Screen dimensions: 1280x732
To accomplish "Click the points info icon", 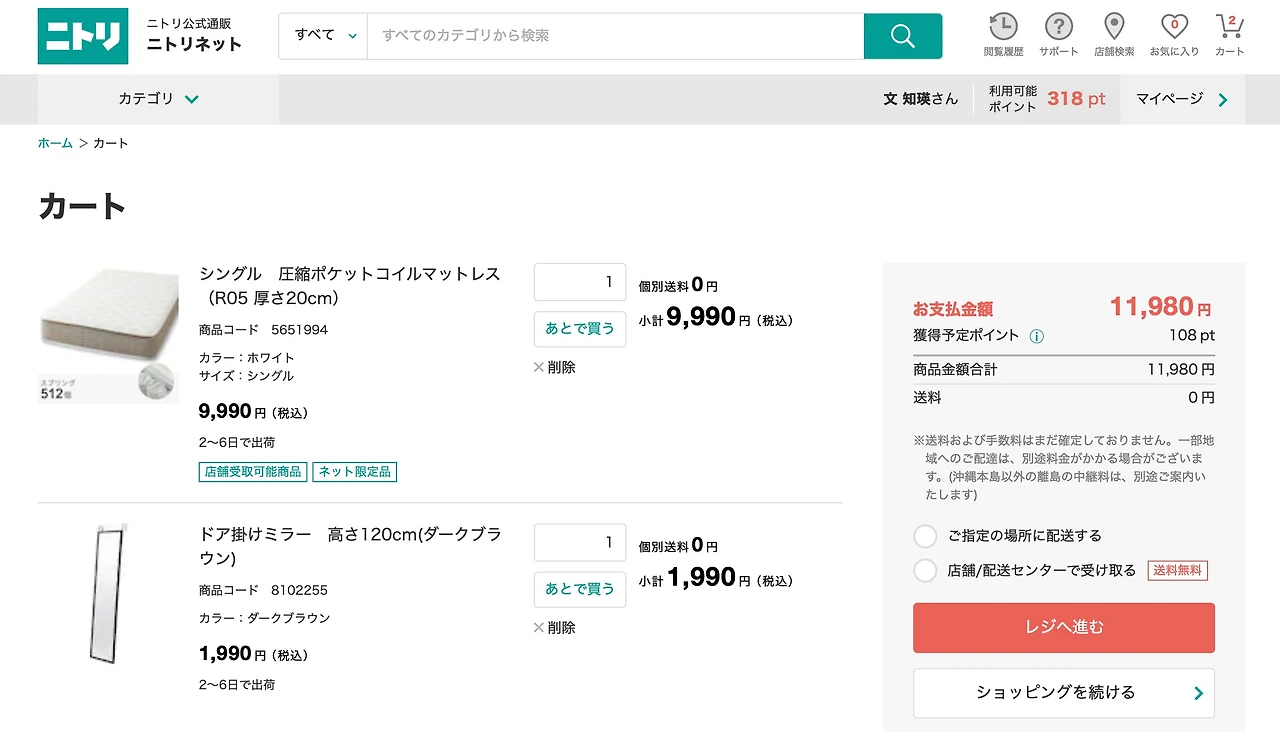I will click(x=1037, y=336).
